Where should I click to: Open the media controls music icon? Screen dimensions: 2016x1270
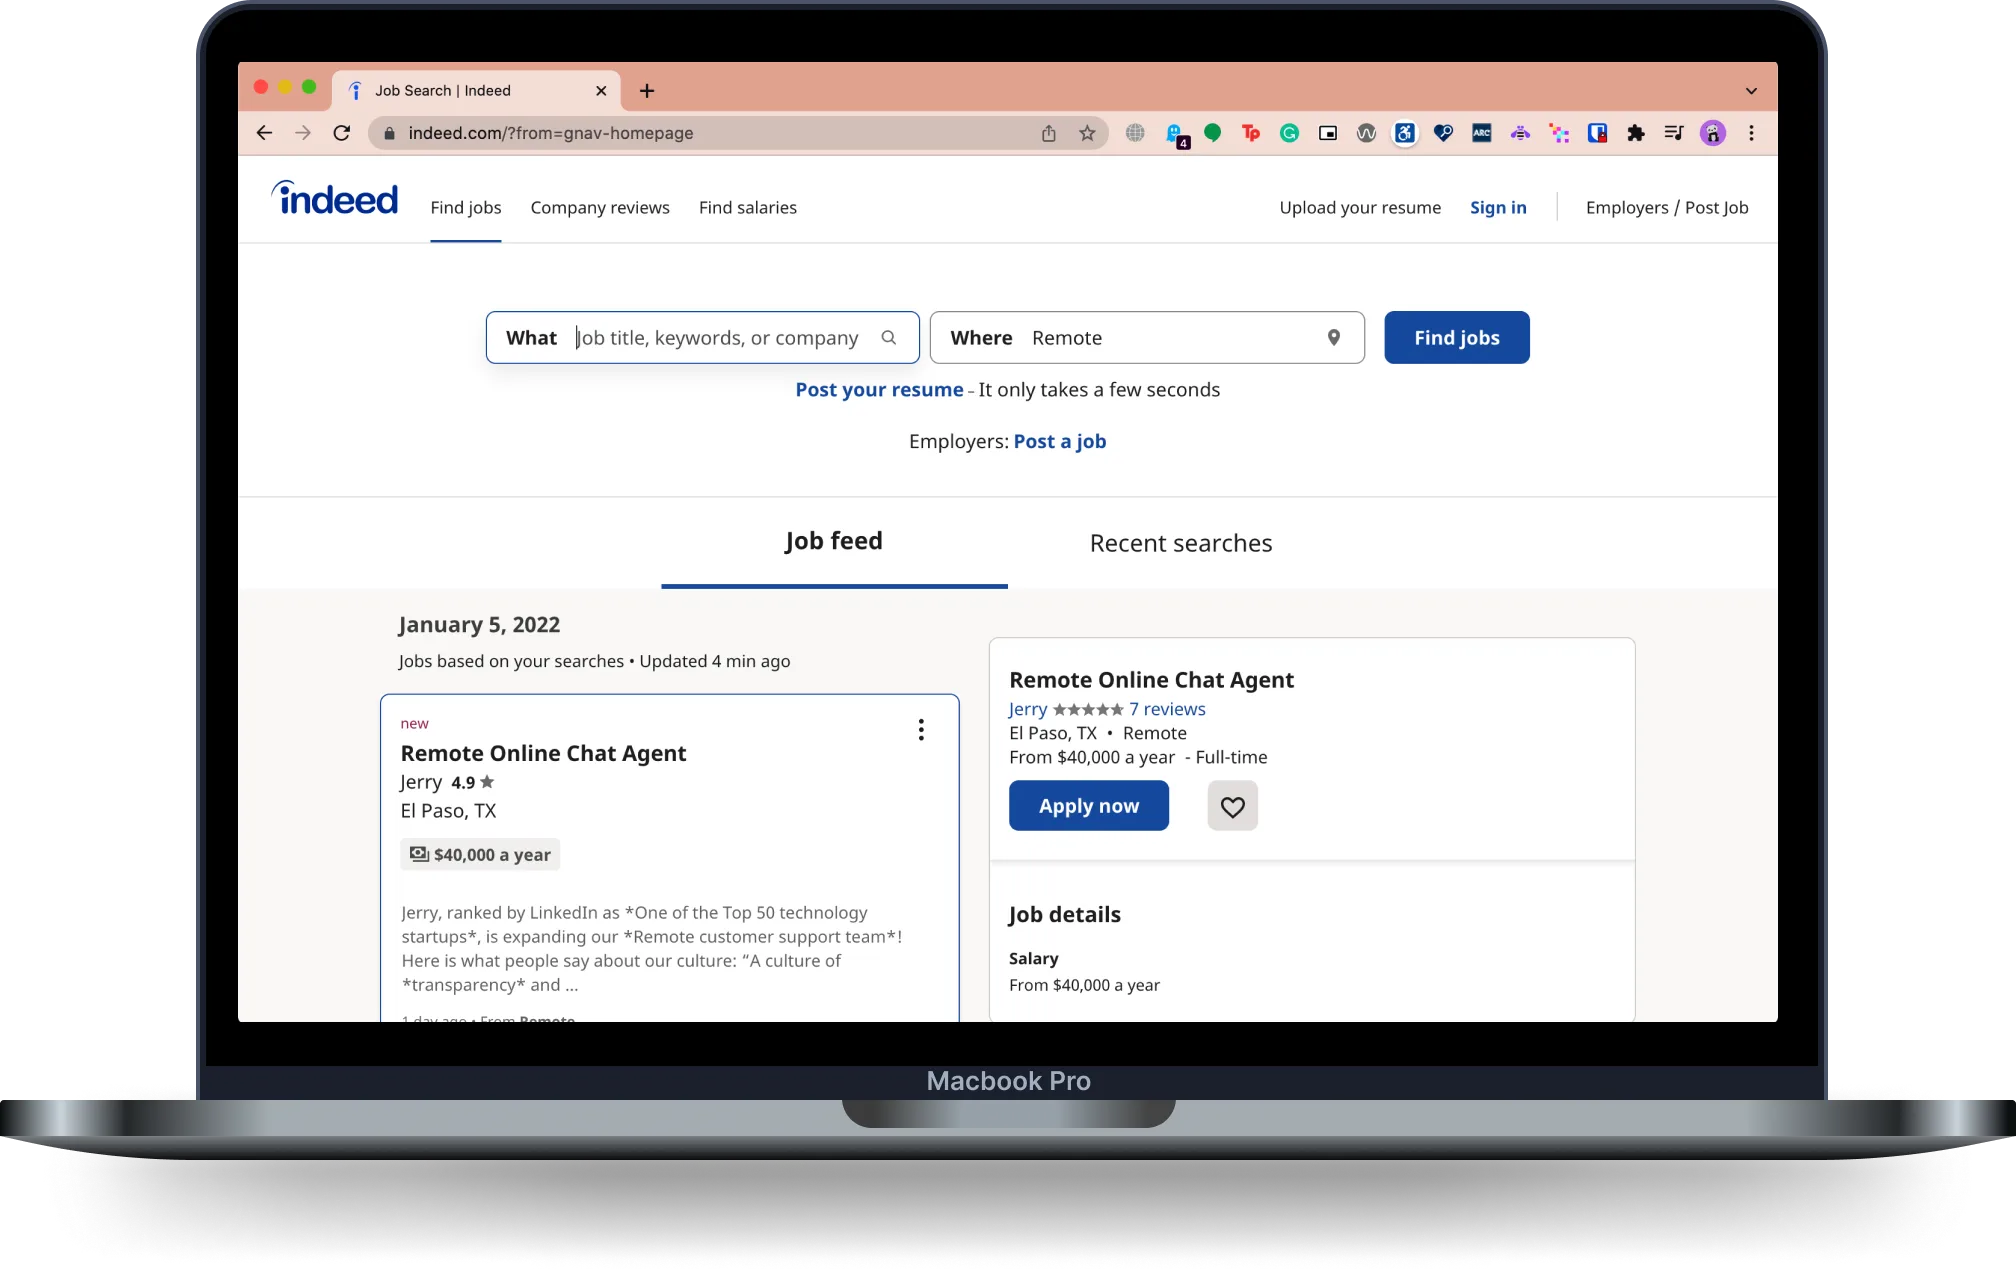(1674, 133)
